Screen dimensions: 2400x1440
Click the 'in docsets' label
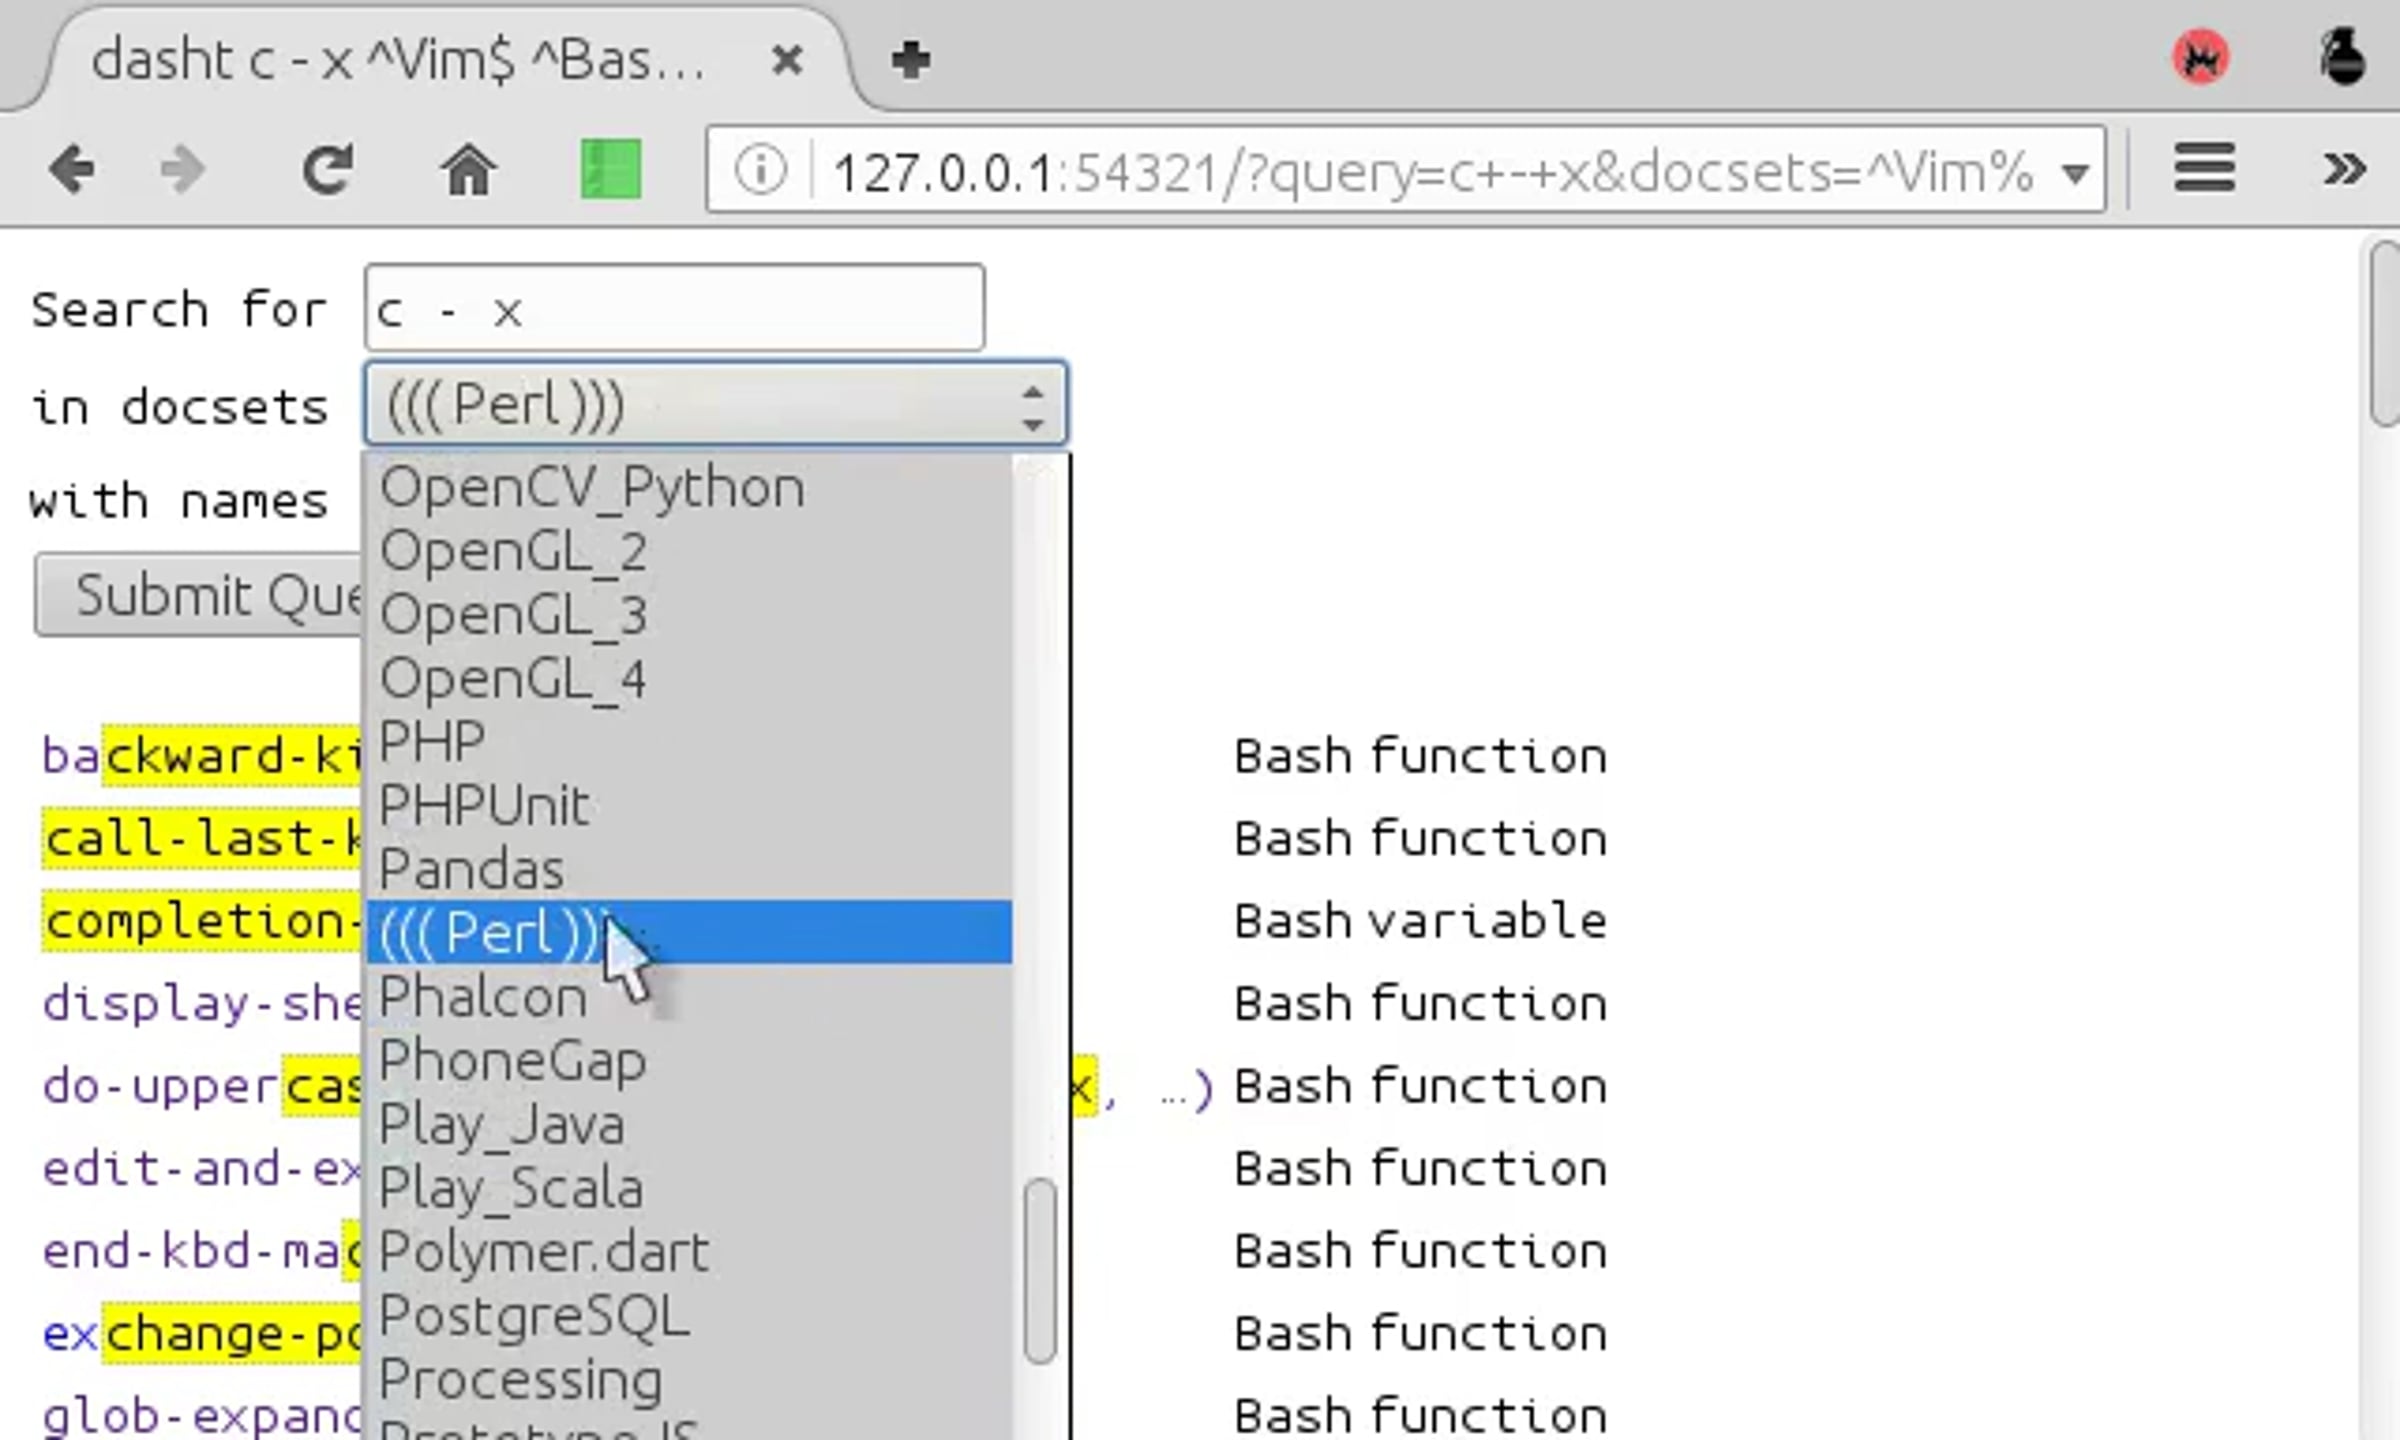click(179, 407)
